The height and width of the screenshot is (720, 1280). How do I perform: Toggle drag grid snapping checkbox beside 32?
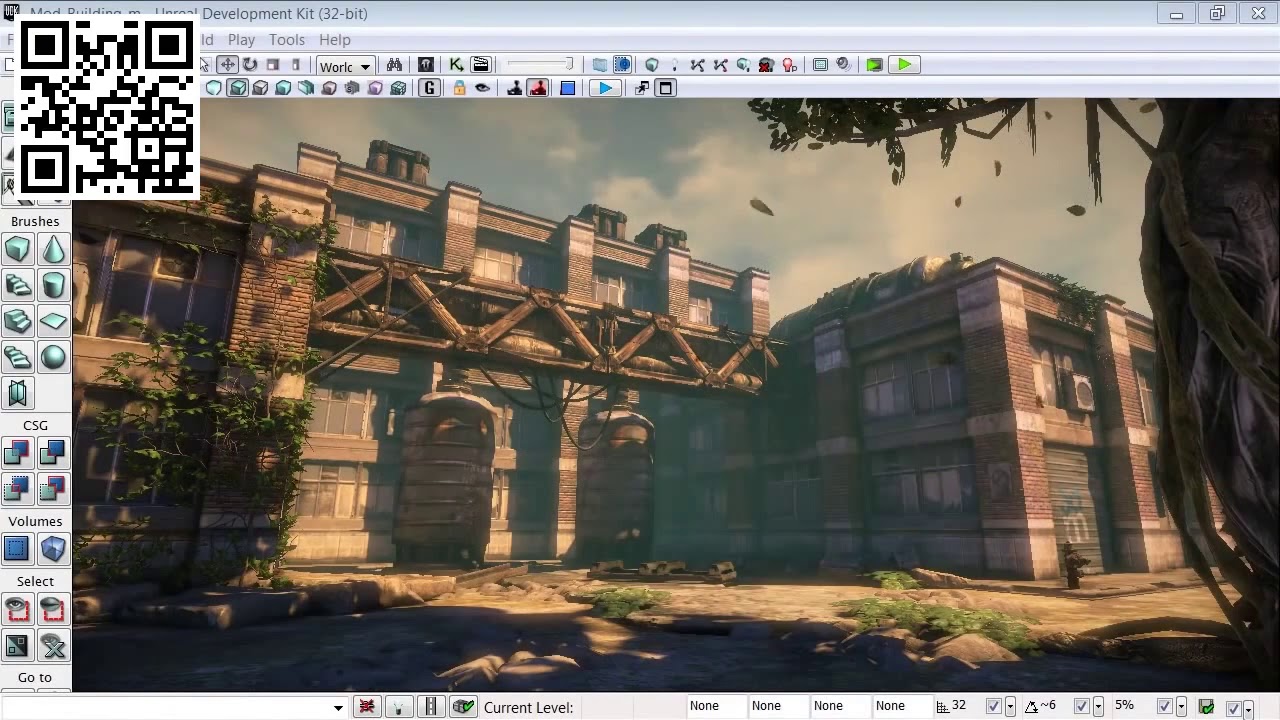tap(993, 707)
